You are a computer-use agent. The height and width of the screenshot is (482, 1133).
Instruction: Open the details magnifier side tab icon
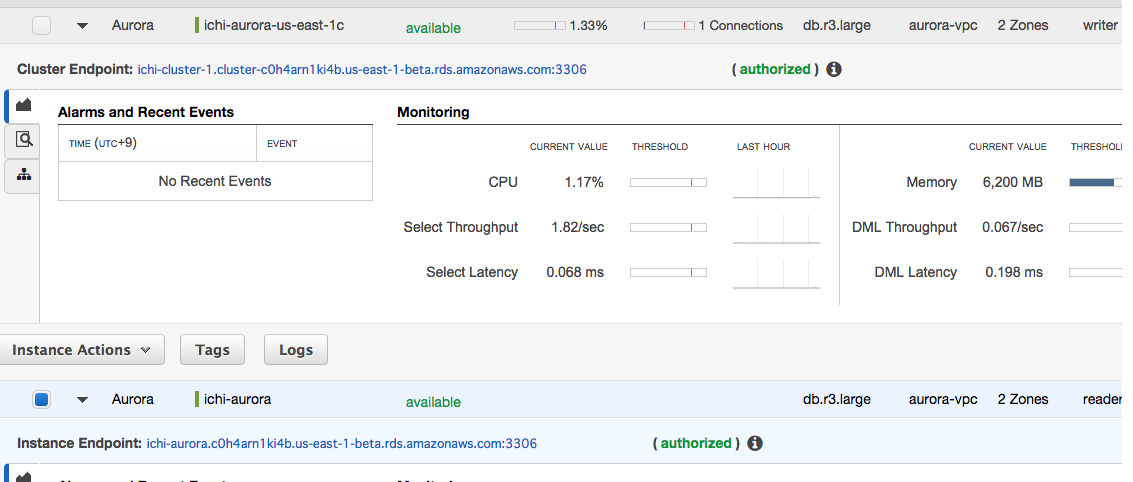pyautogui.click(x=23, y=141)
